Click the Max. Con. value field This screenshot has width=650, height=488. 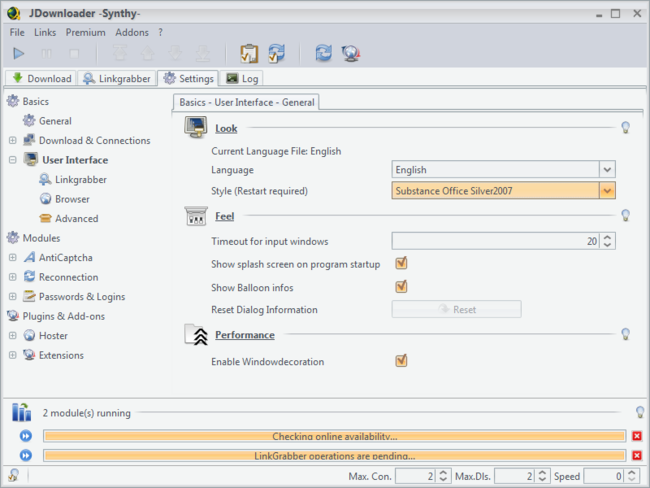(415, 476)
